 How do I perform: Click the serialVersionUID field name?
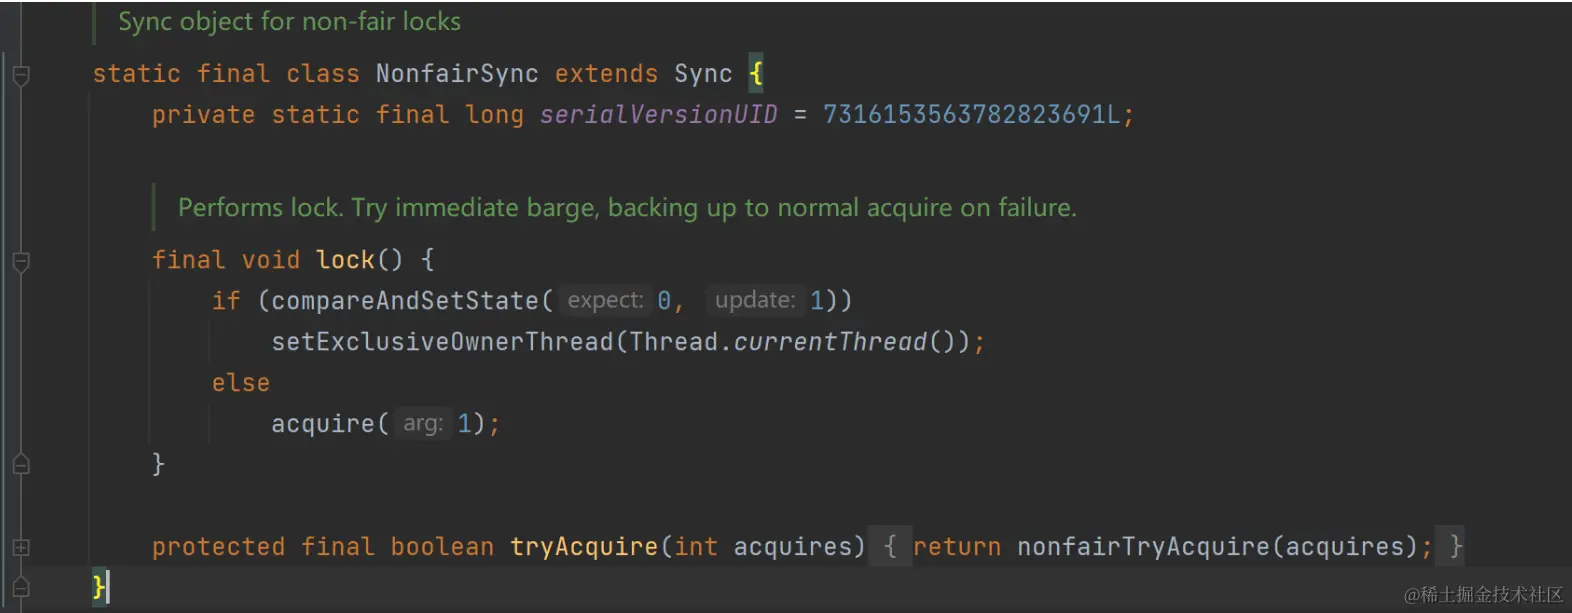[x=658, y=115]
